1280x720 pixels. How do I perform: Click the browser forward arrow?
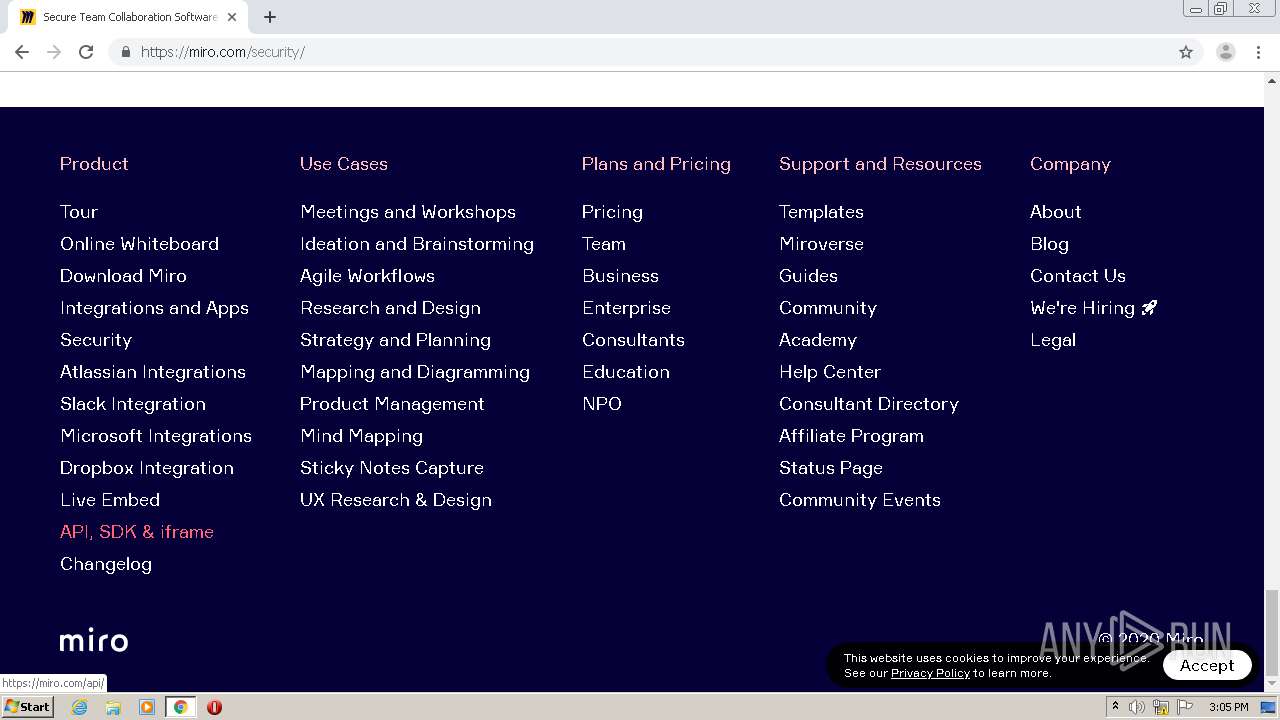tap(54, 52)
